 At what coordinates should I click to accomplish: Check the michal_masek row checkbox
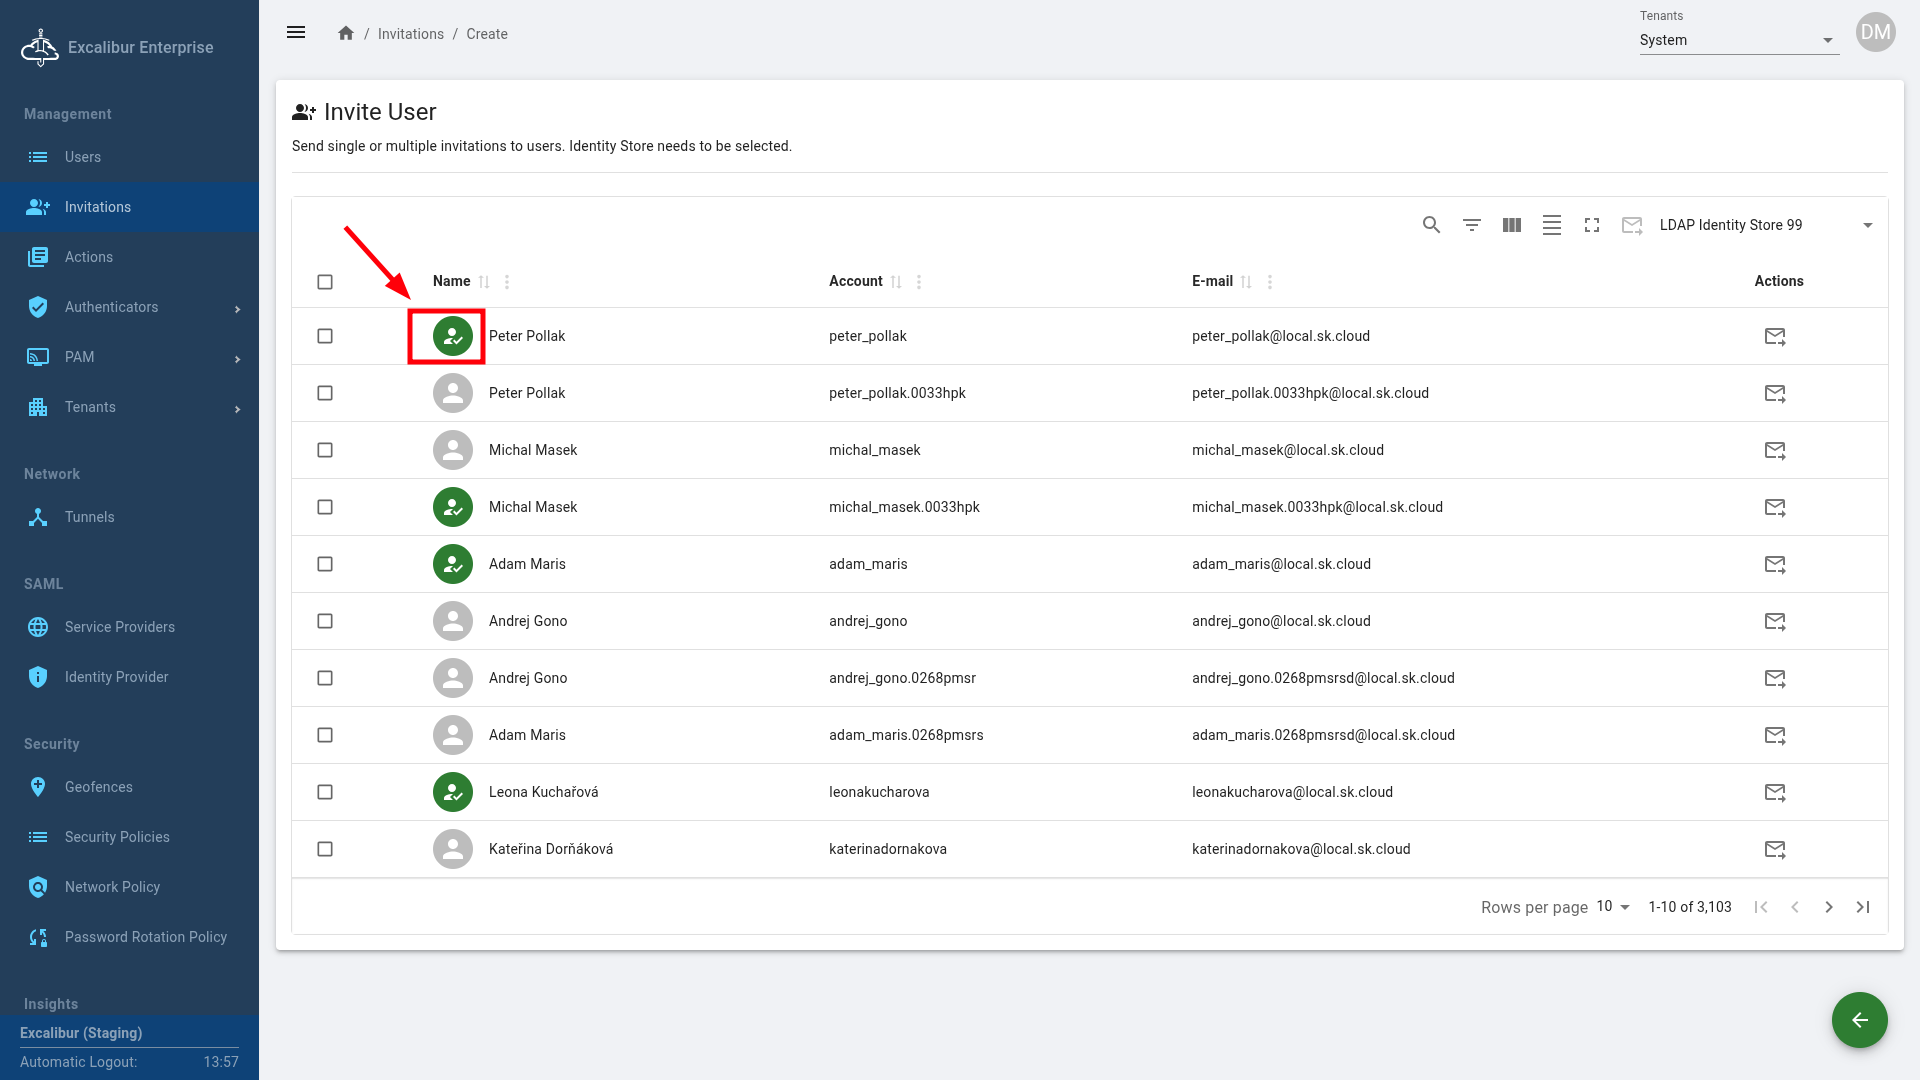pyautogui.click(x=325, y=450)
